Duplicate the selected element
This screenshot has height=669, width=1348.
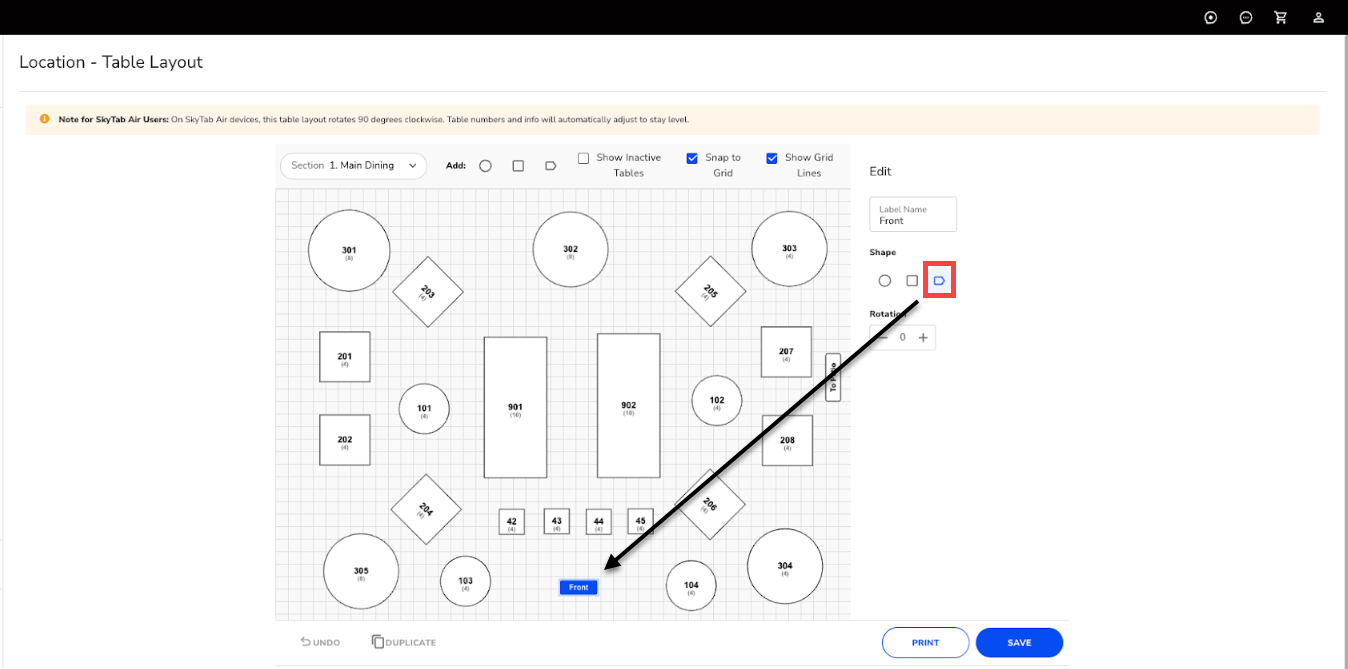click(404, 642)
